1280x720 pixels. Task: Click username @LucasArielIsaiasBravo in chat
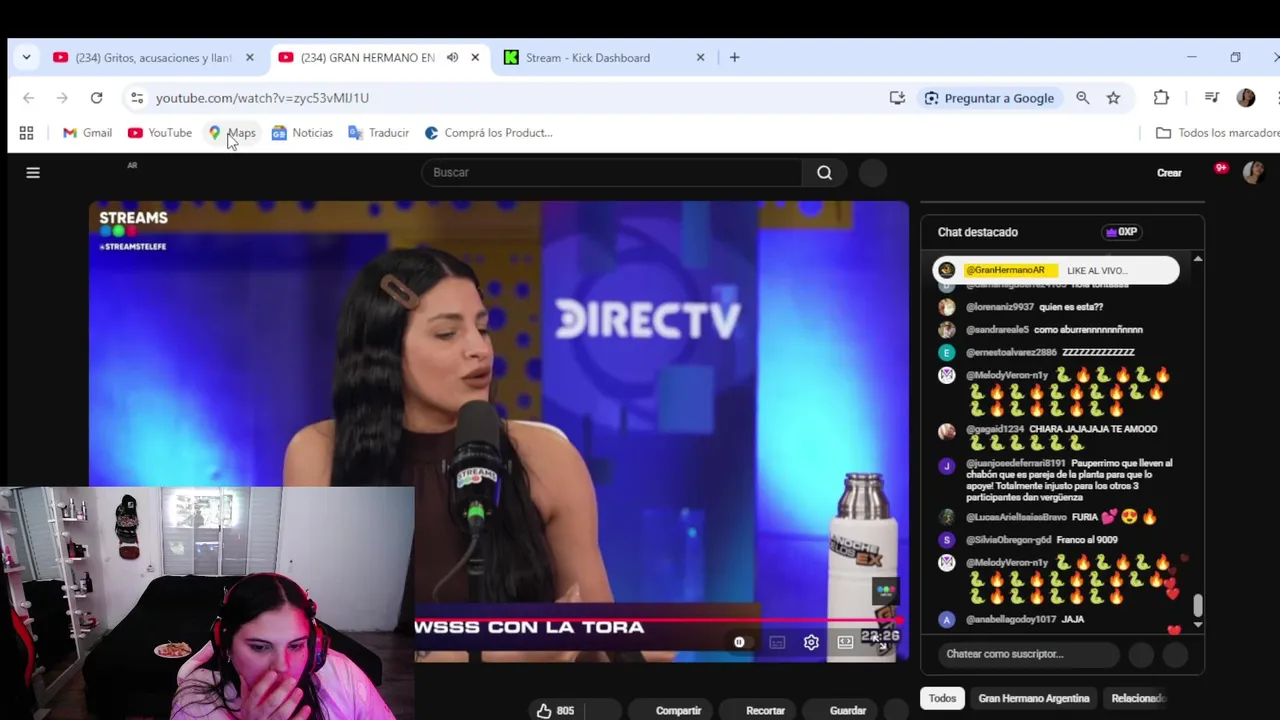pos(1016,517)
